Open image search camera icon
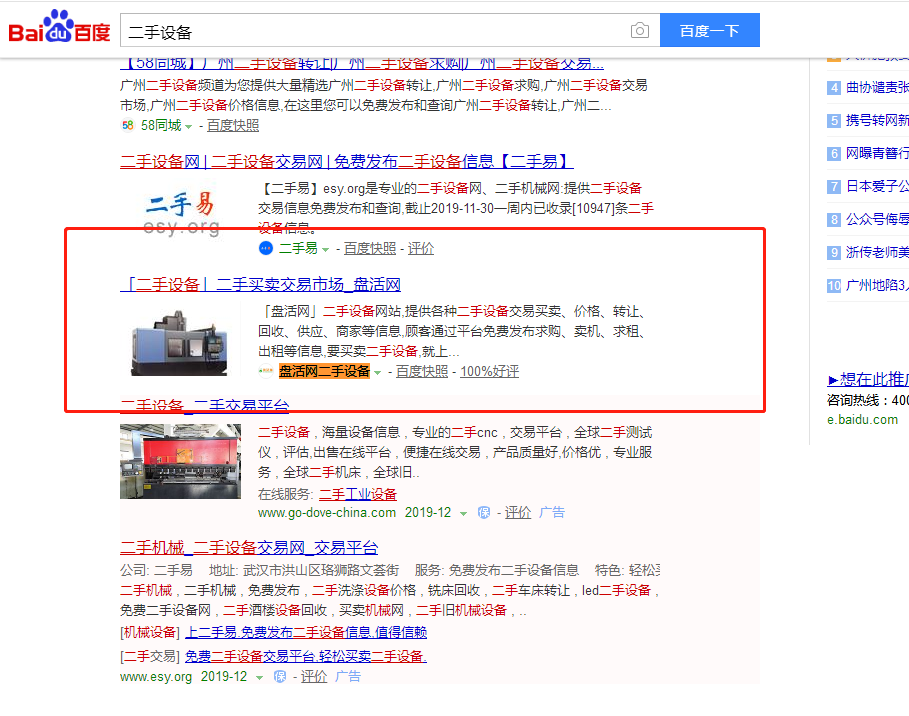909x716 pixels. (639, 30)
